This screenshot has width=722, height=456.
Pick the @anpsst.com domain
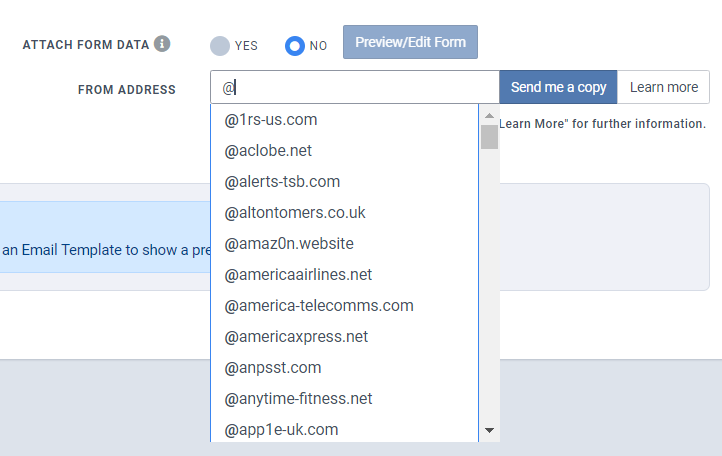pos(344,368)
